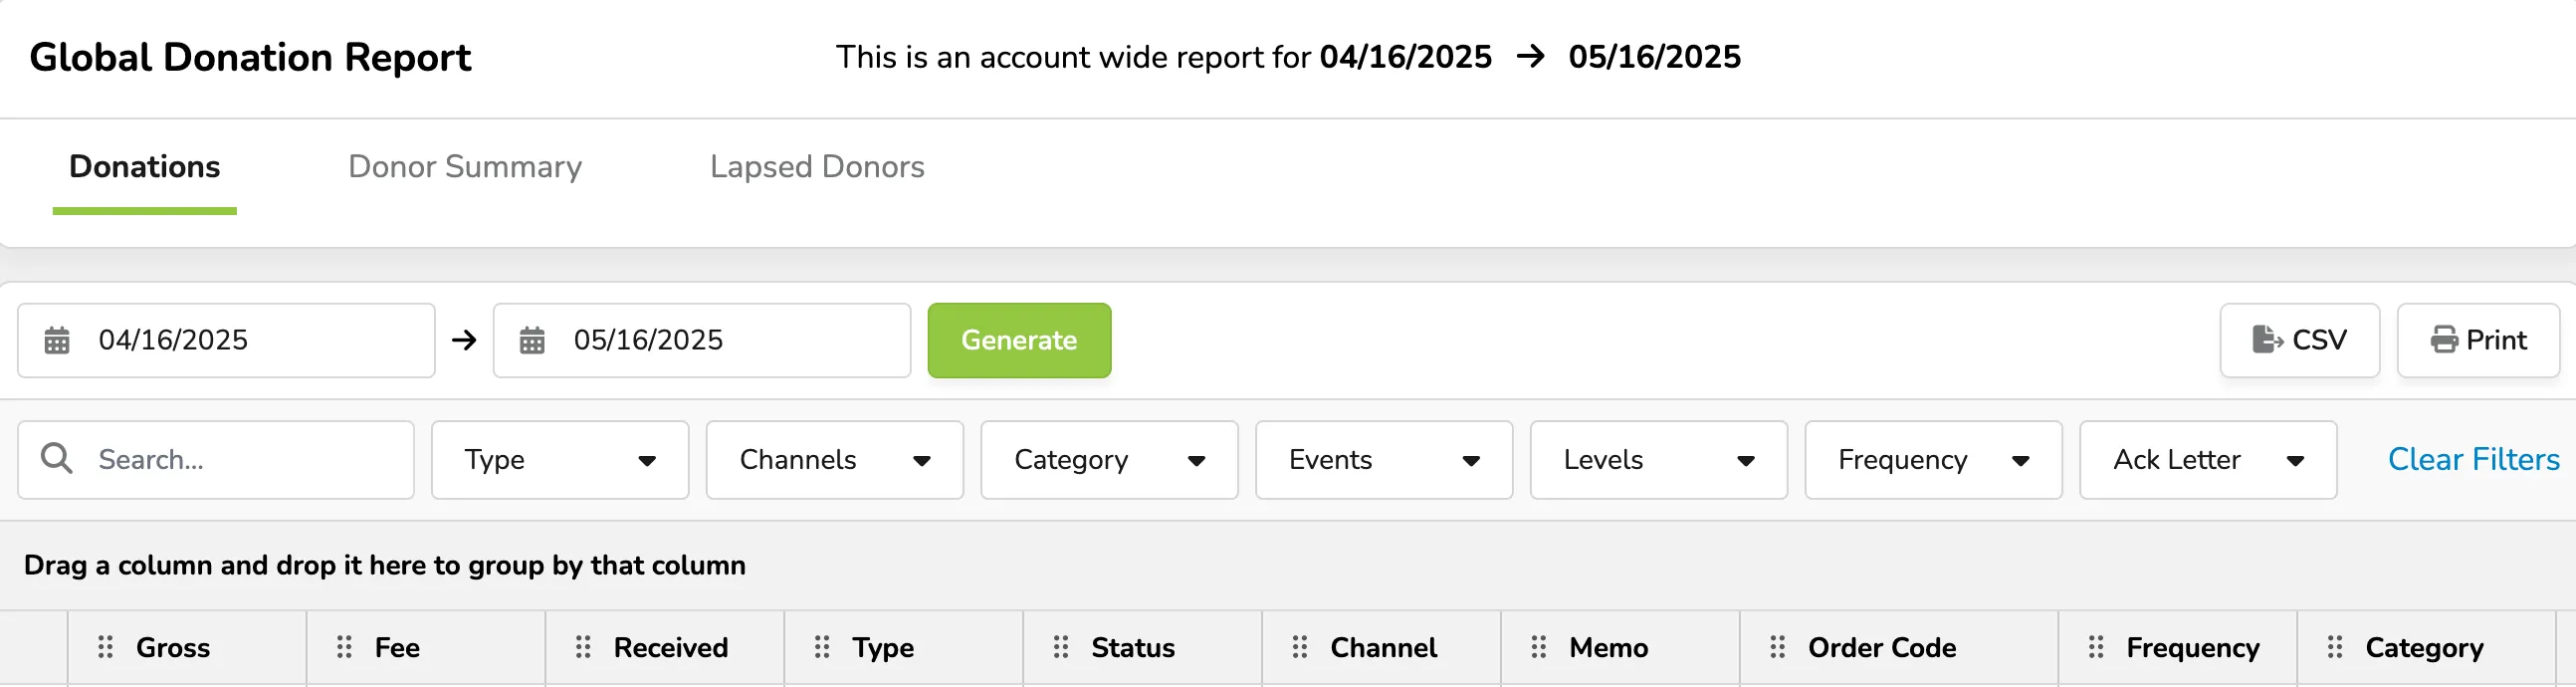Open the Levels filter dropdown
2576x687 pixels.
(1659, 460)
